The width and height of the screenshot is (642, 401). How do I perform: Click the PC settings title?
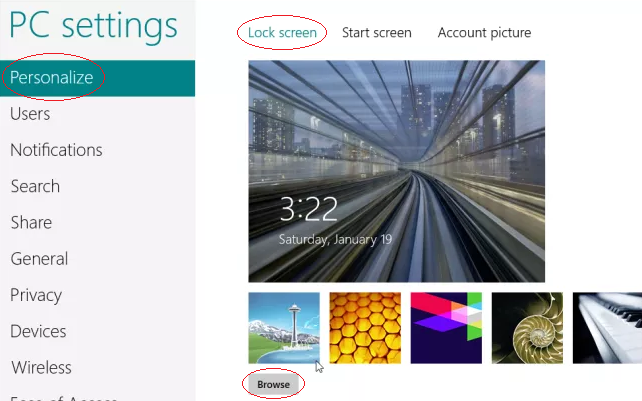point(93,26)
